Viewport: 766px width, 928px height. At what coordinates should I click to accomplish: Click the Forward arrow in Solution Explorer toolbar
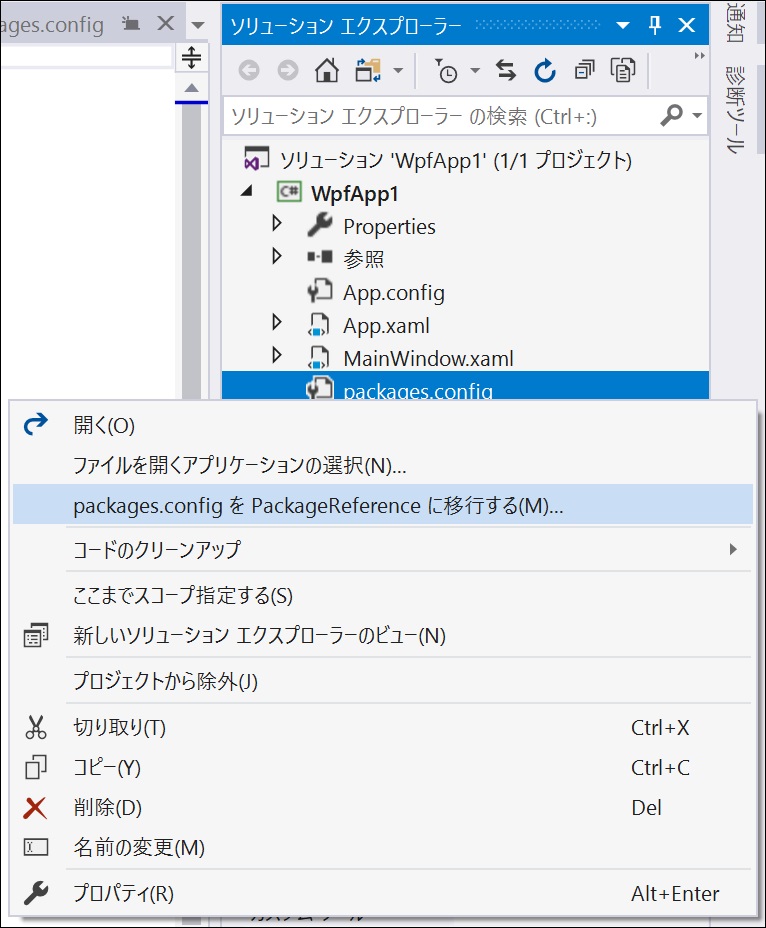pyautogui.click(x=288, y=71)
